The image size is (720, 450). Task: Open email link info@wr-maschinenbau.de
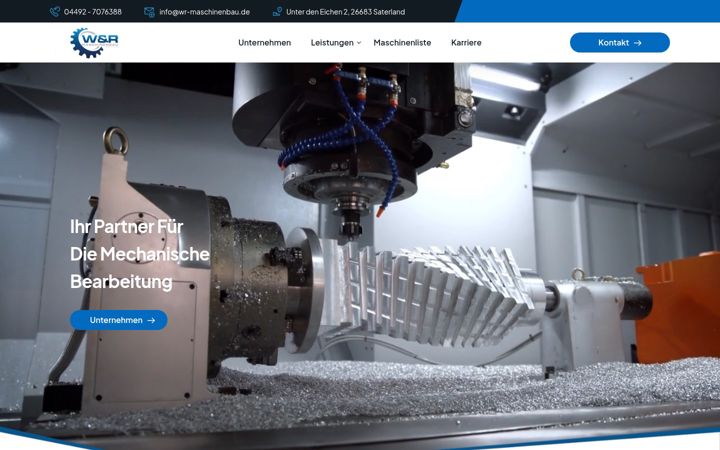204,12
